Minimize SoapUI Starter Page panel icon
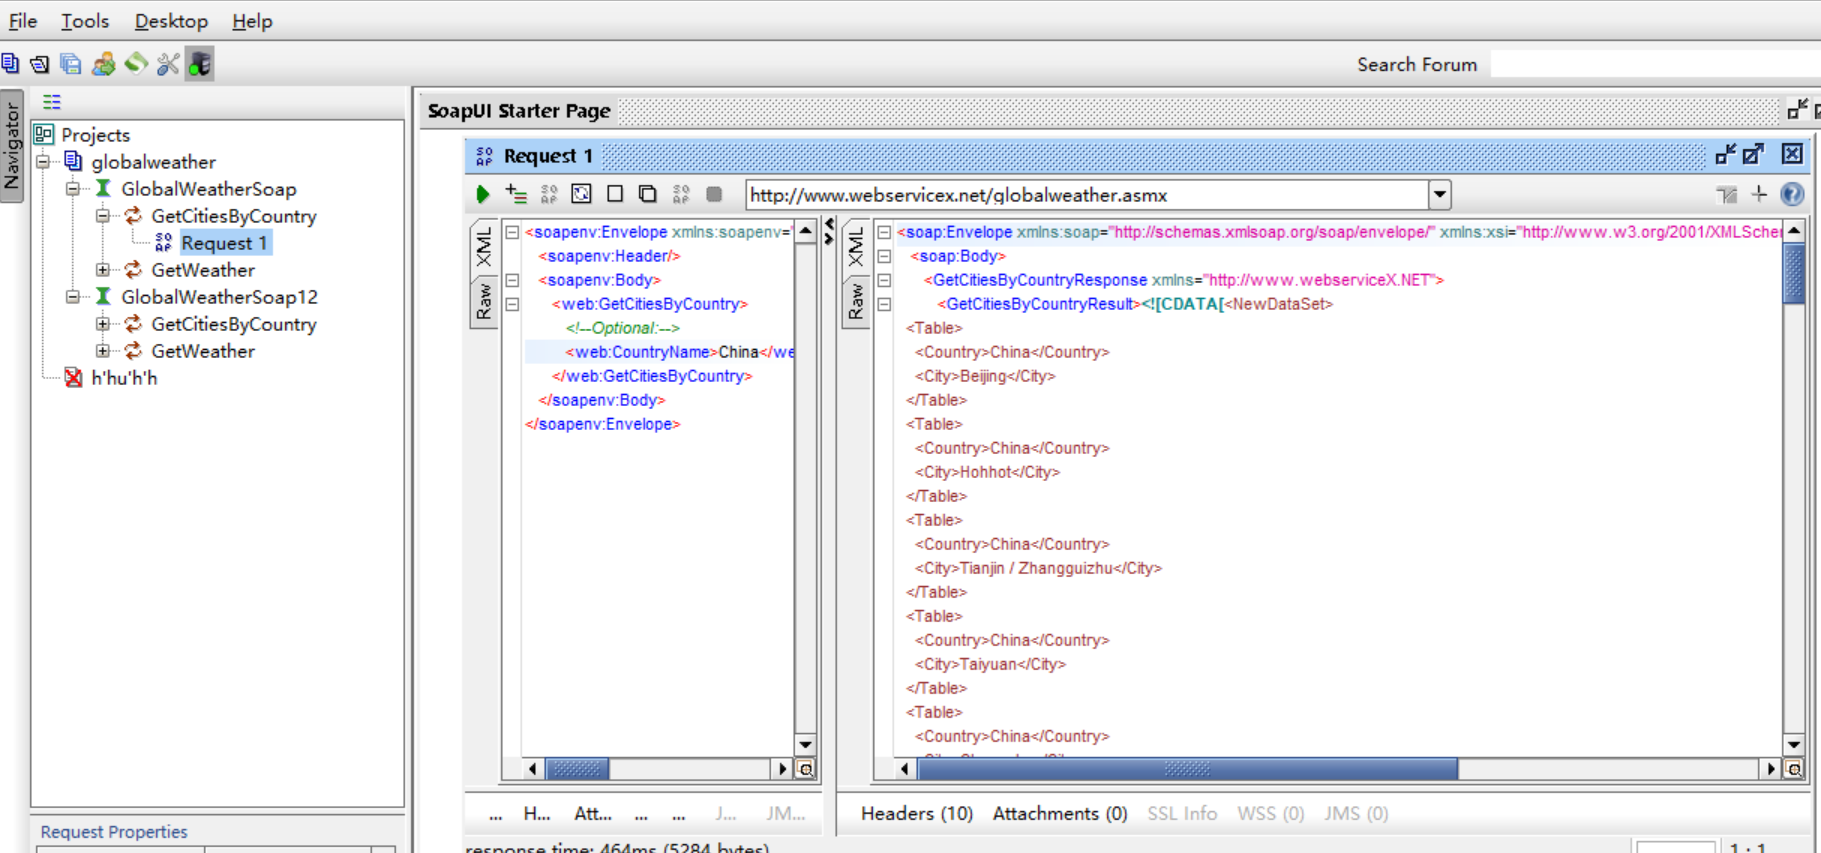This screenshot has width=1821, height=853. [1797, 109]
